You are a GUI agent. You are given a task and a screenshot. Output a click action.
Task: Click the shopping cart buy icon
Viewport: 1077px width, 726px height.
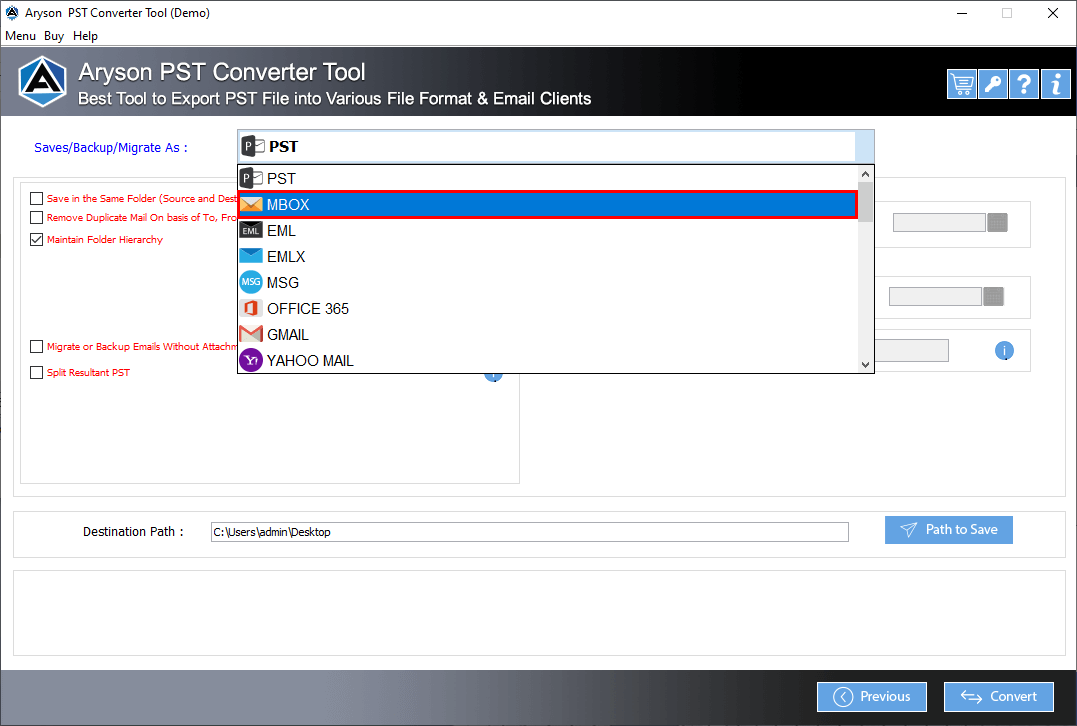(x=962, y=84)
